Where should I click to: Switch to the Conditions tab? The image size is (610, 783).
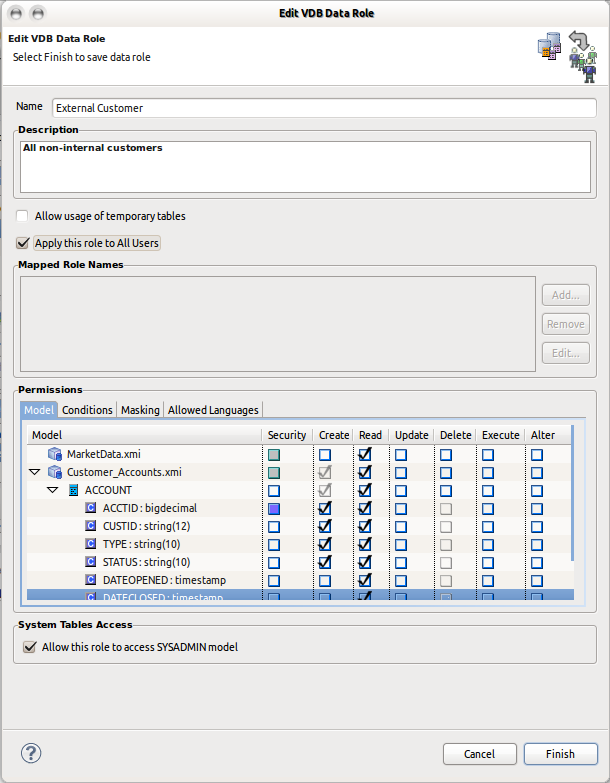point(87,410)
